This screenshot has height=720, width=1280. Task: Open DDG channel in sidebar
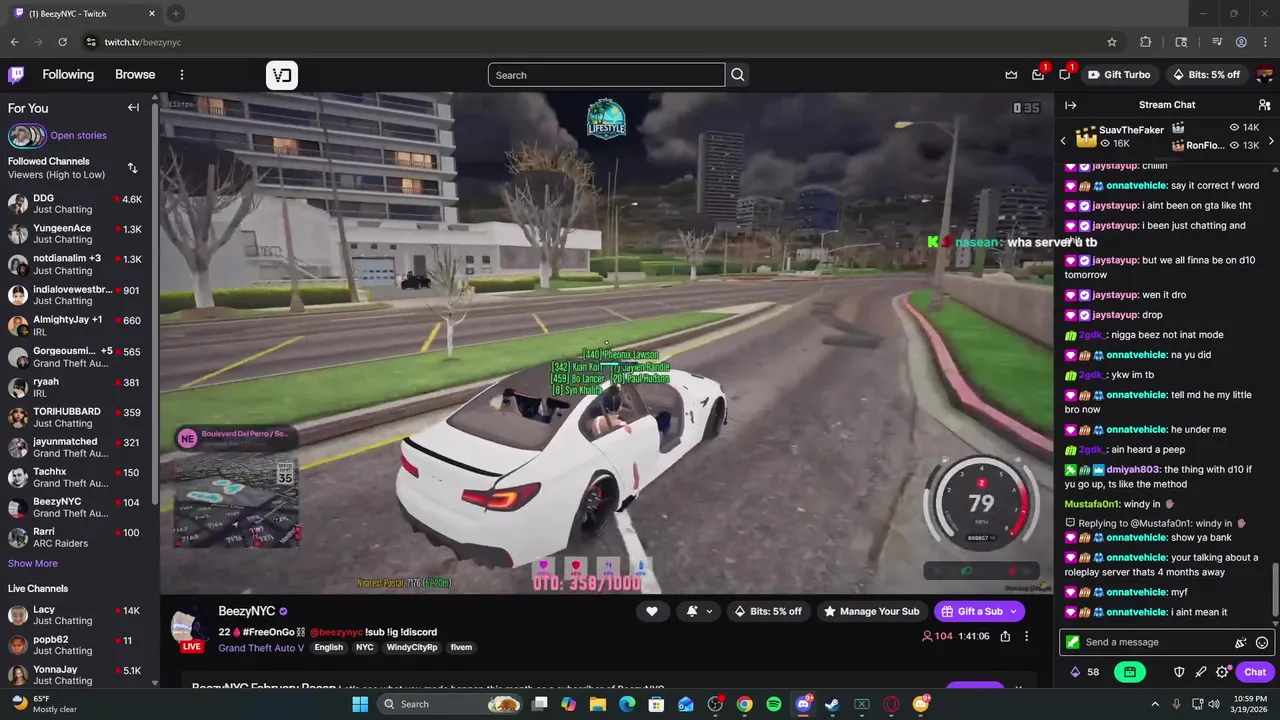(x=76, y=204)
